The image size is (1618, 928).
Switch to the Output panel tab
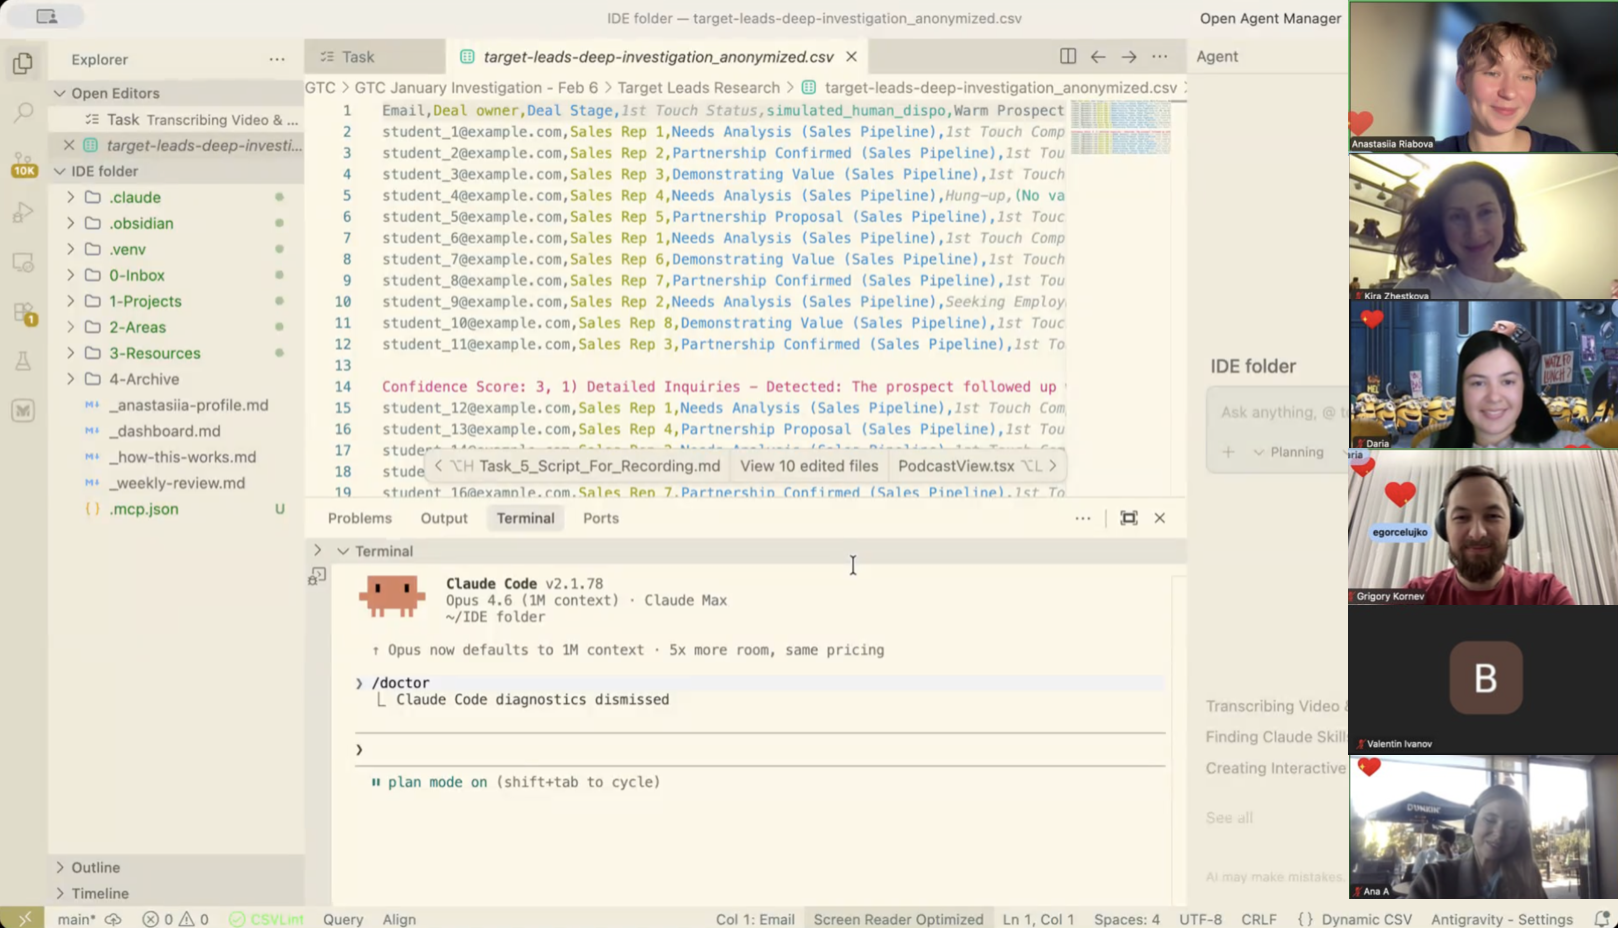click(x=444, y=518)
